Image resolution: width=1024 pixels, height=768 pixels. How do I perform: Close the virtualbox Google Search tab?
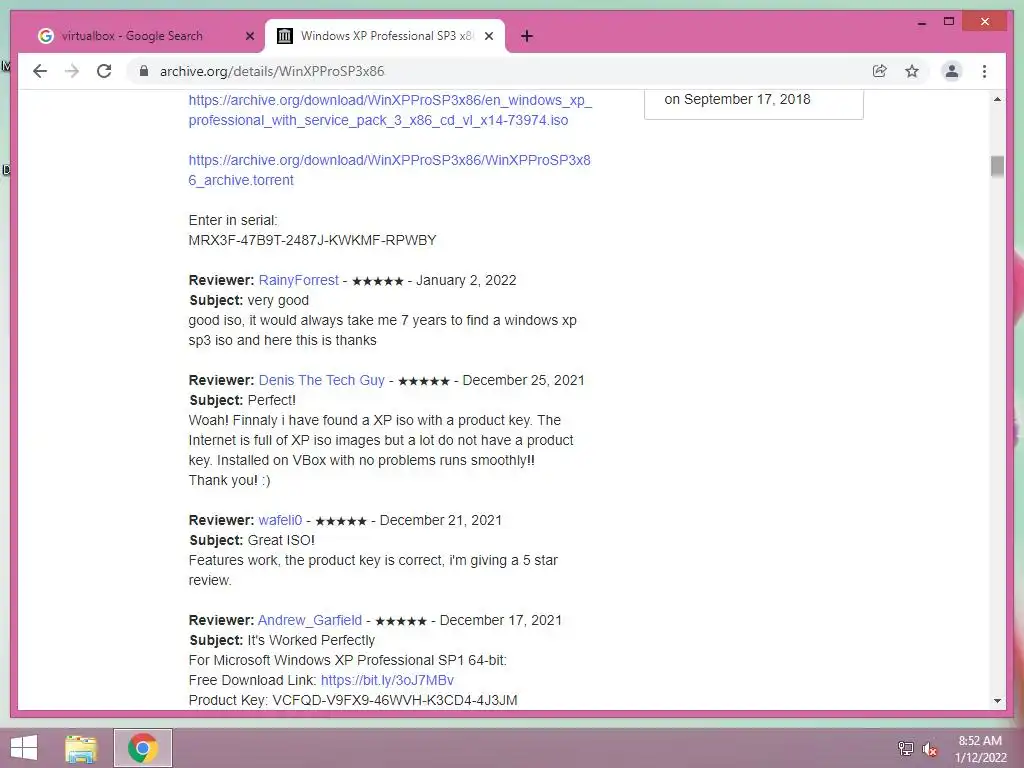pos(249,36)
